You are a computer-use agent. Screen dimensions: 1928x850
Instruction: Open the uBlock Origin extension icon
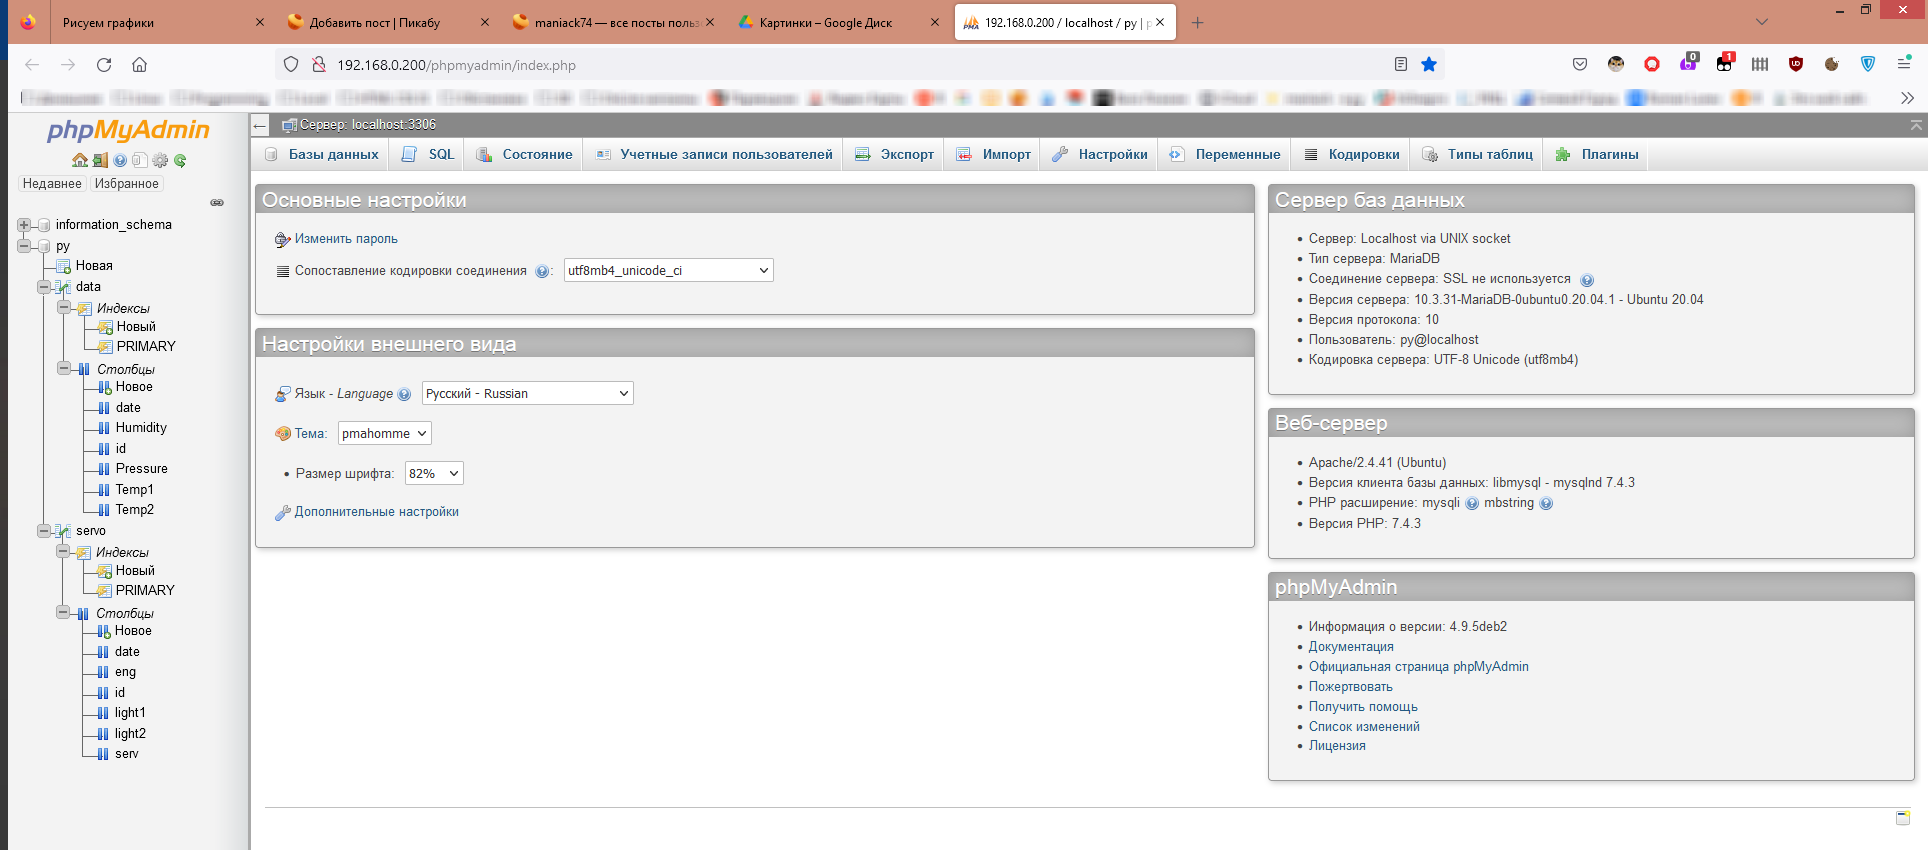(1796, 65)
